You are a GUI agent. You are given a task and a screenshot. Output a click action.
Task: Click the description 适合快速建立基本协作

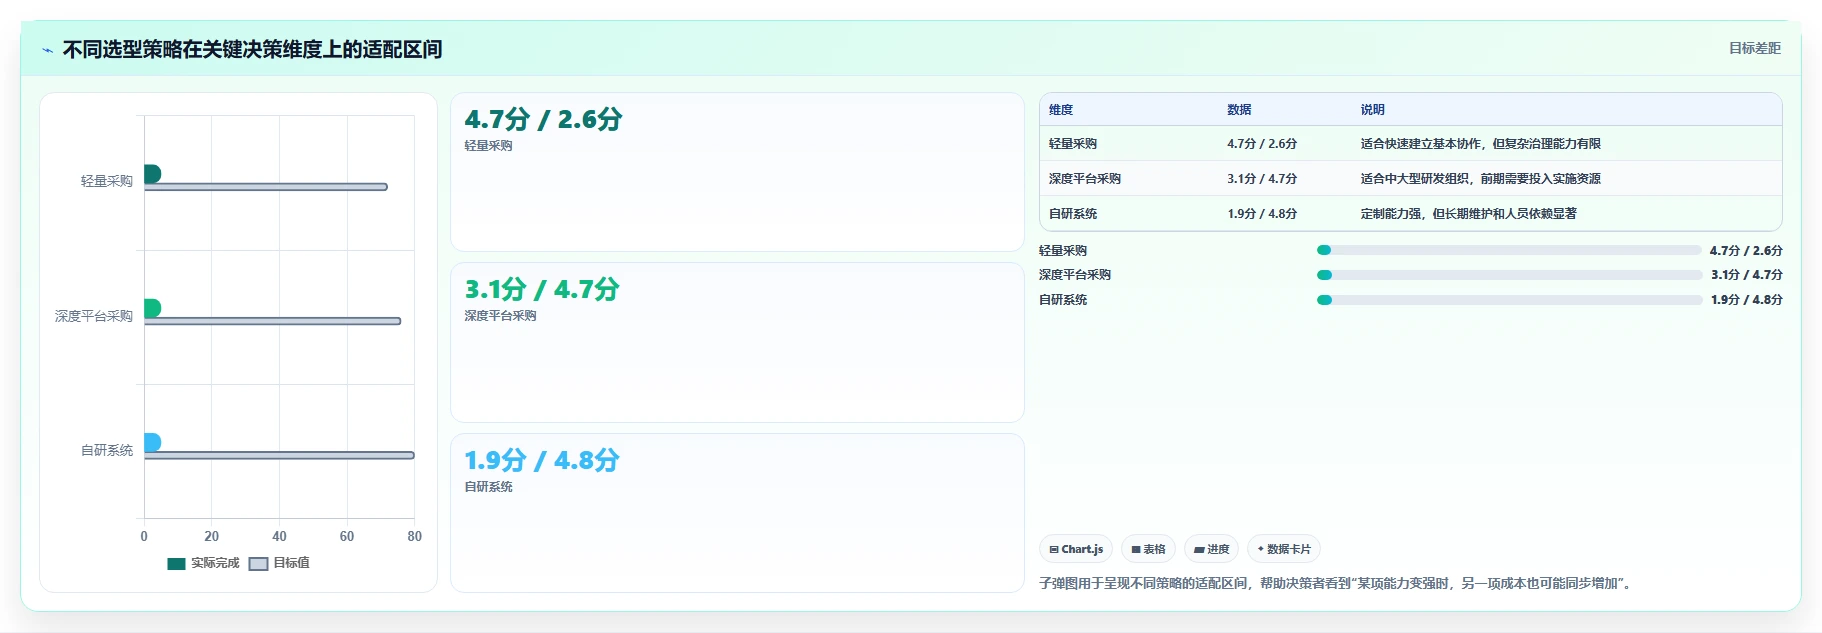pos(1480,144)
